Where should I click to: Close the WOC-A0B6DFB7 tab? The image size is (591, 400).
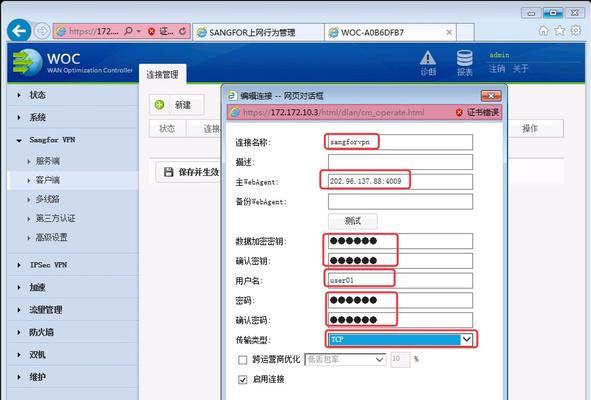coord(449,32)
